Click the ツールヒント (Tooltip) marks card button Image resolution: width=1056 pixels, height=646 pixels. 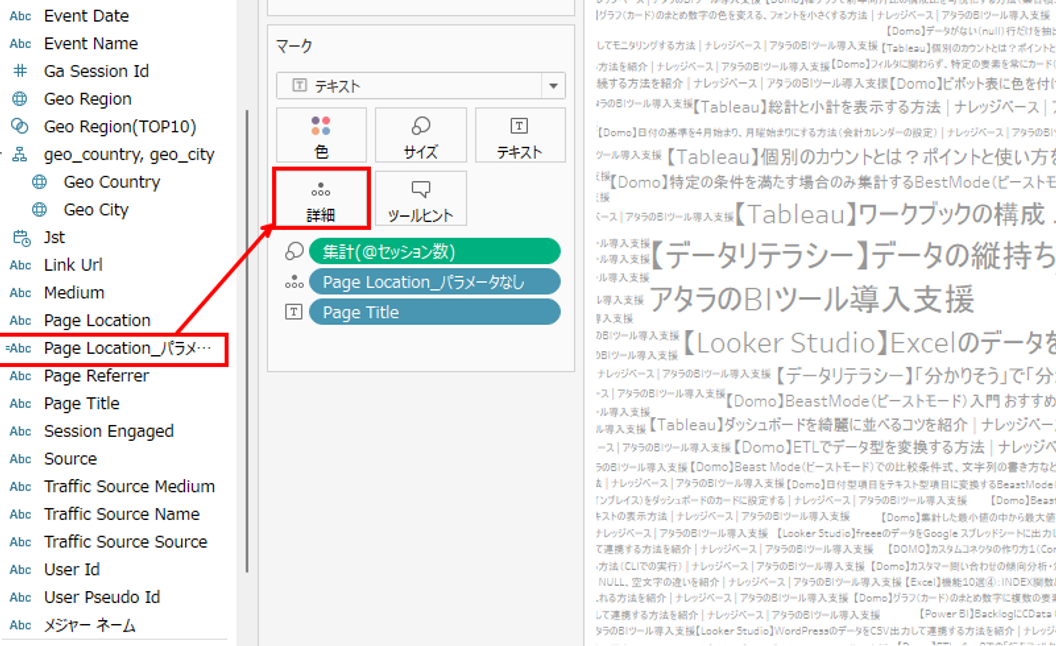[x=420, y=199]
